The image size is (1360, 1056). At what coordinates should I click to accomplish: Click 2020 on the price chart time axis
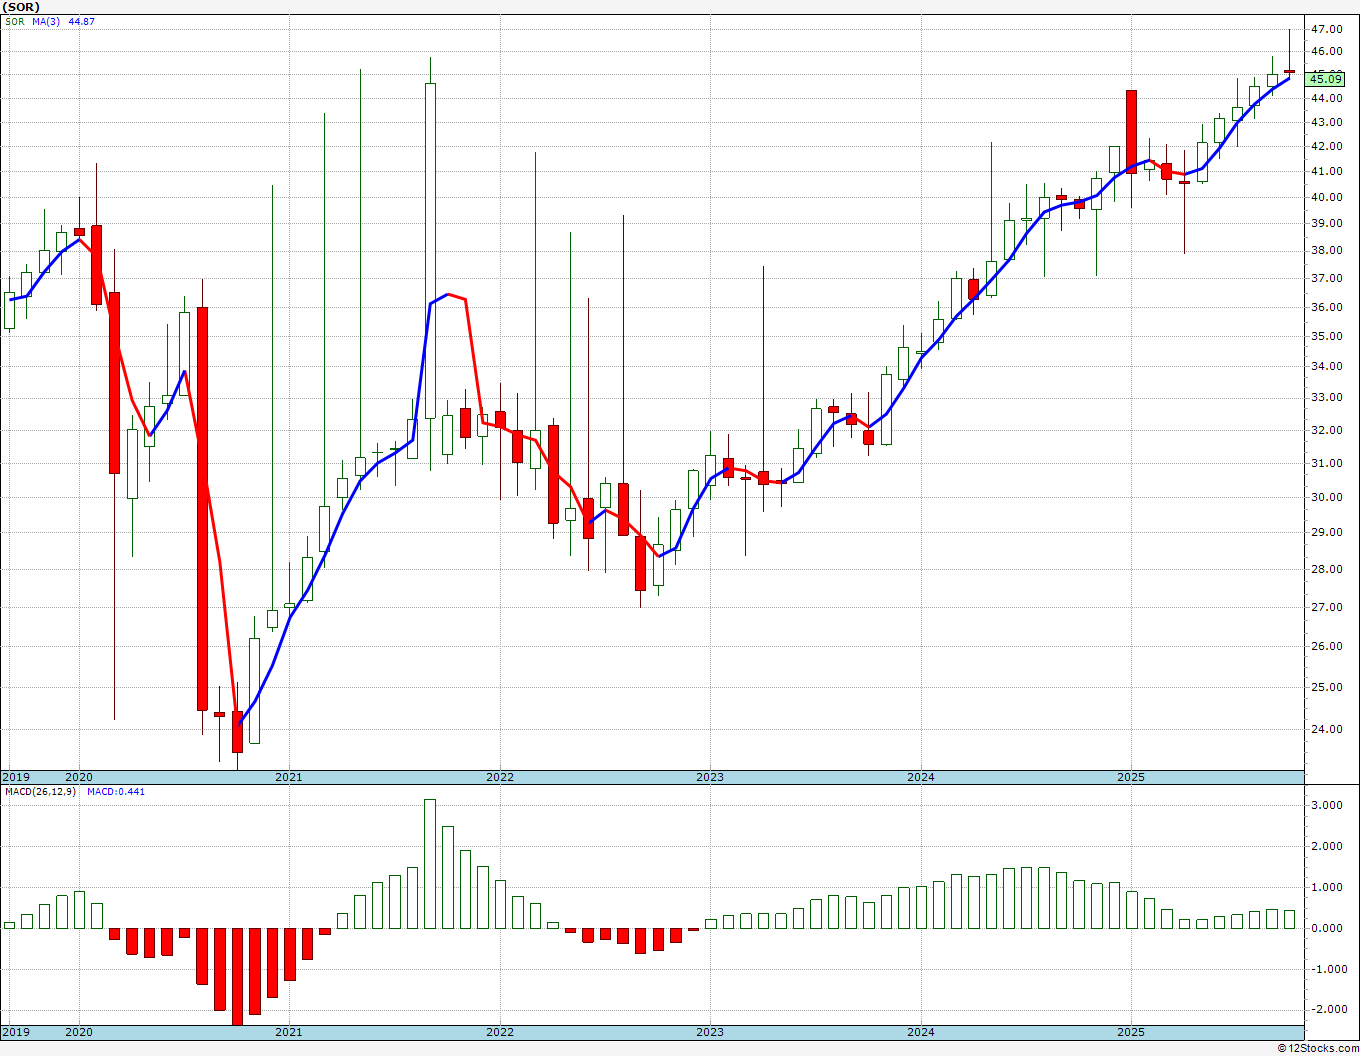(79, 777)
